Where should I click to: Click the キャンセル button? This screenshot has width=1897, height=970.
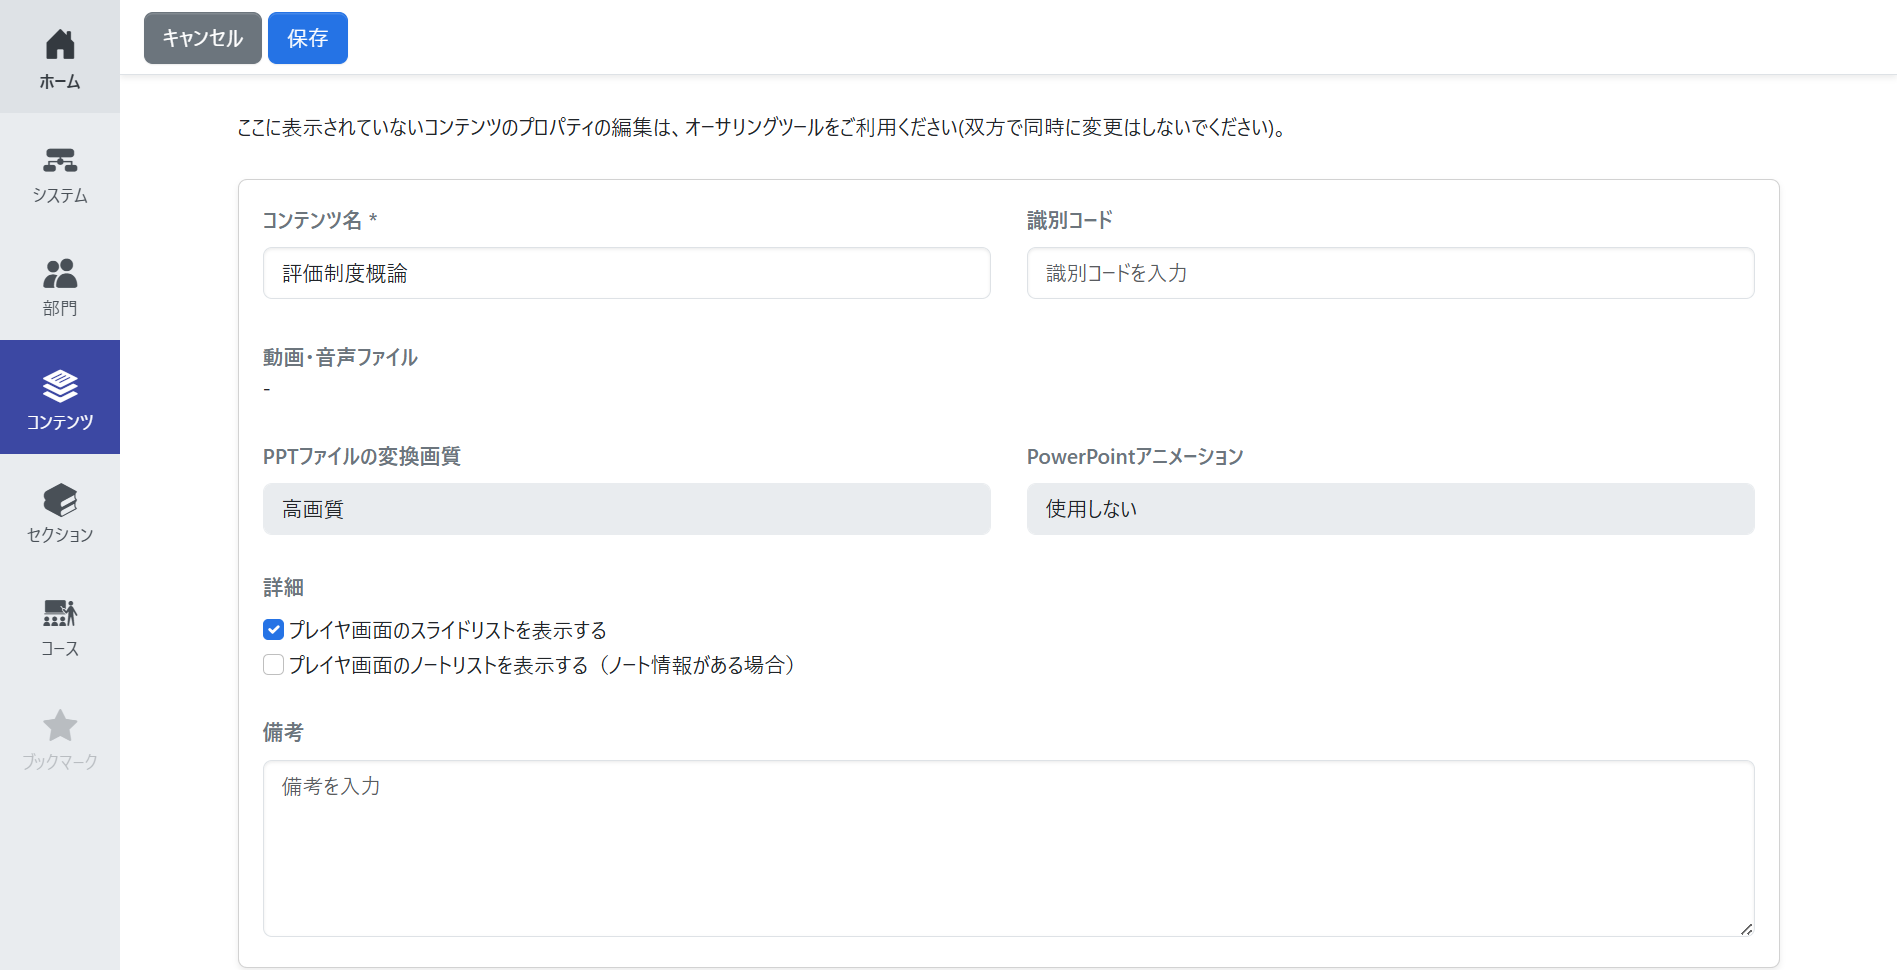click(203, 38)
